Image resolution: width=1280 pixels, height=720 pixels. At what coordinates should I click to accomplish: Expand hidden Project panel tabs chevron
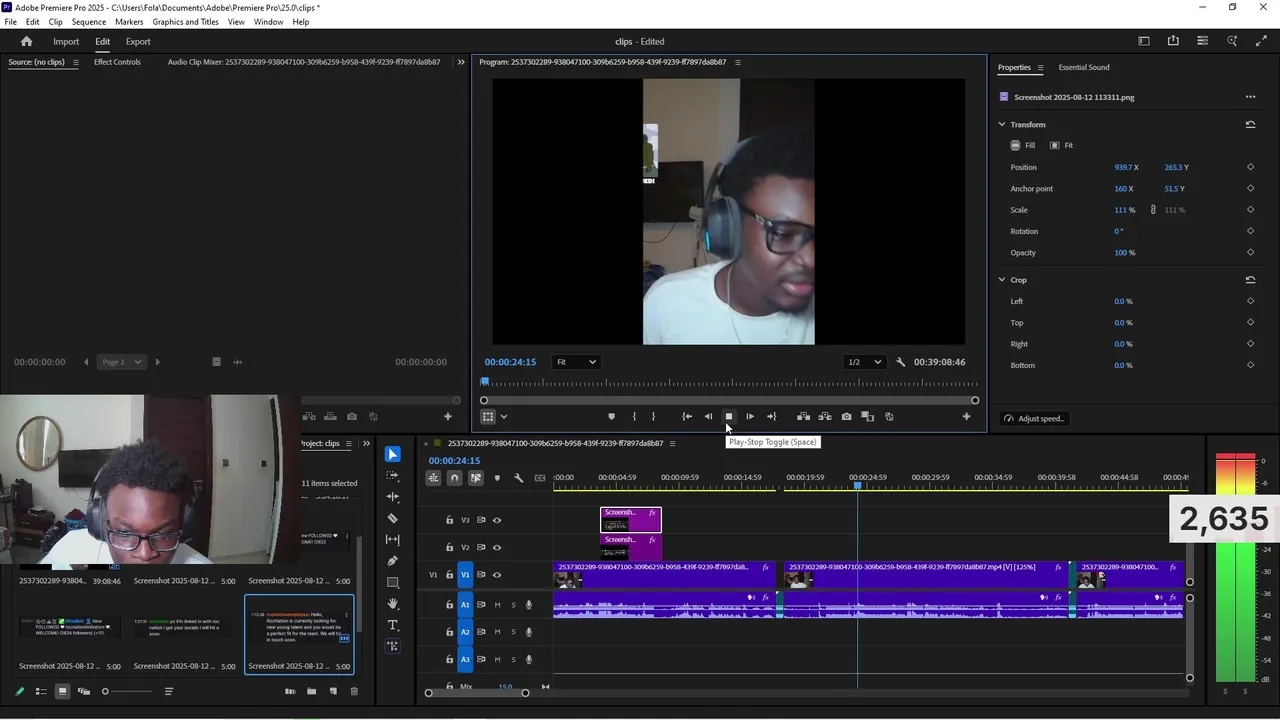point(366,443)
